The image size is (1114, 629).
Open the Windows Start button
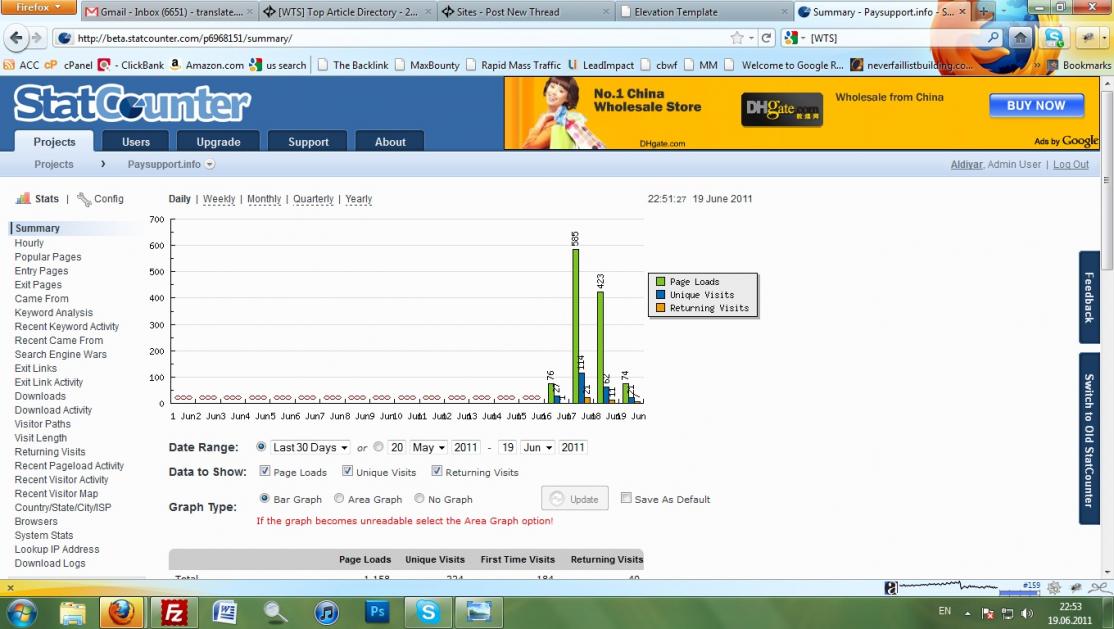[21, 612]
